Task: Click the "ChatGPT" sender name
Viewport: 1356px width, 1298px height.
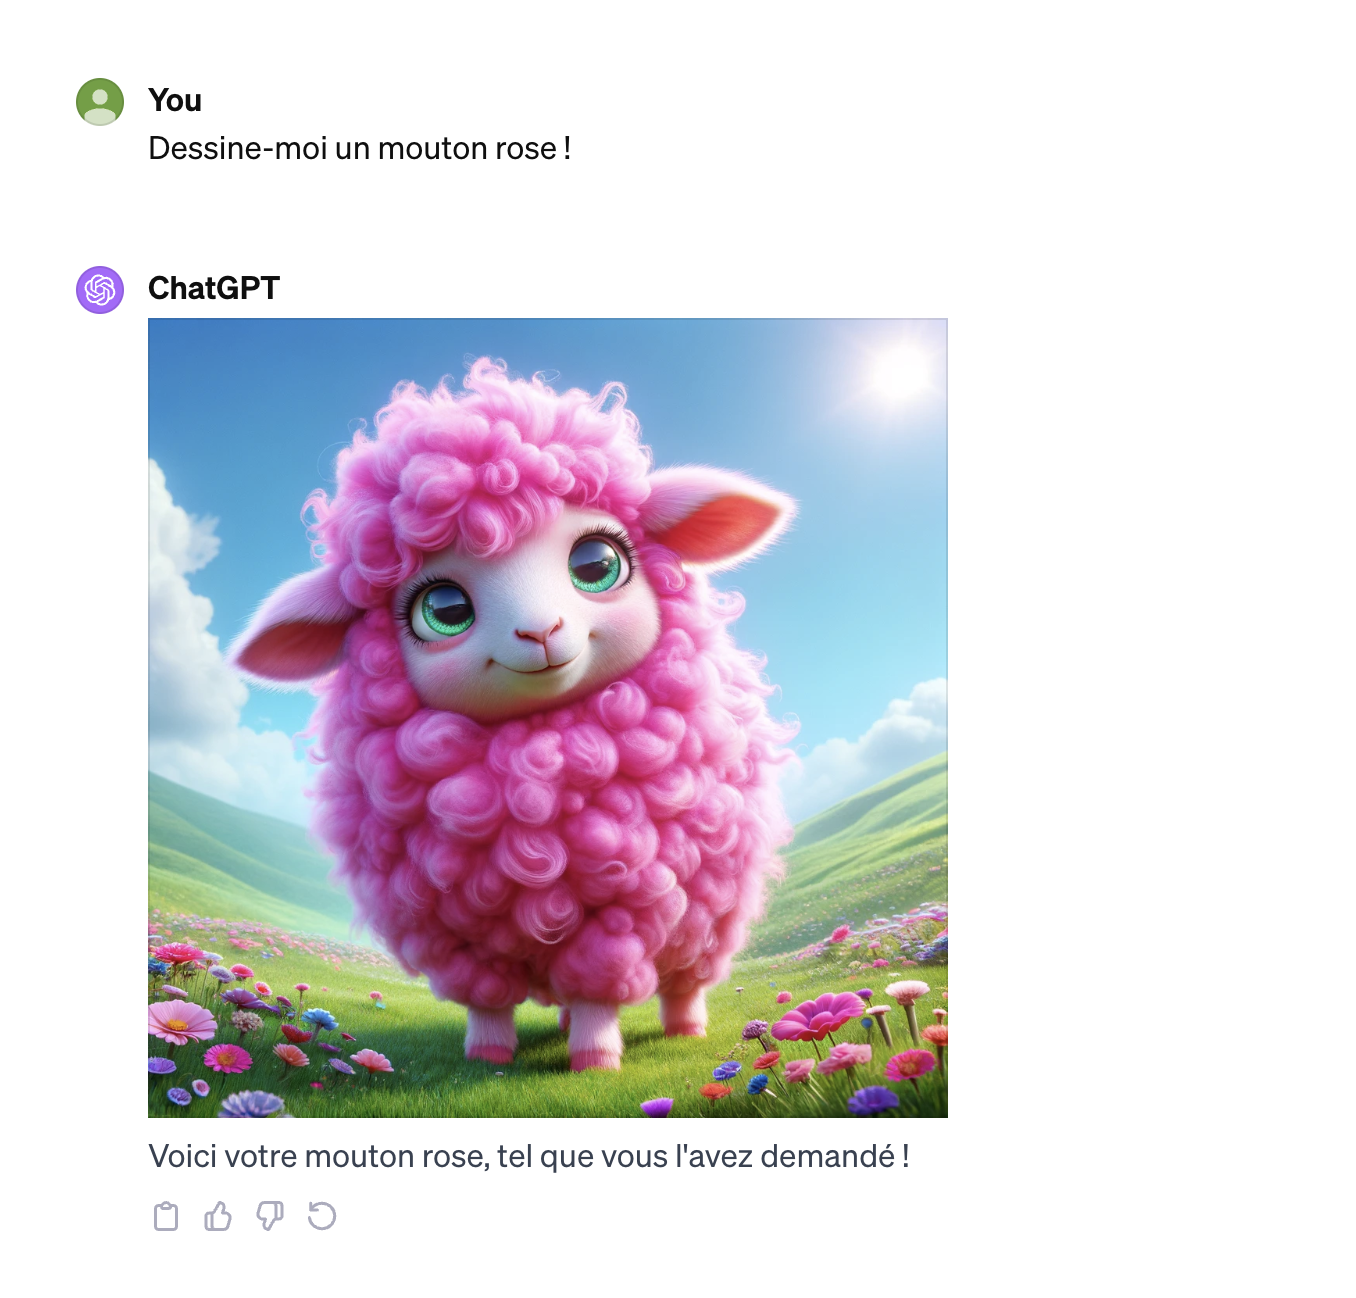Action: pyautogui.click(x=214, y=288)
